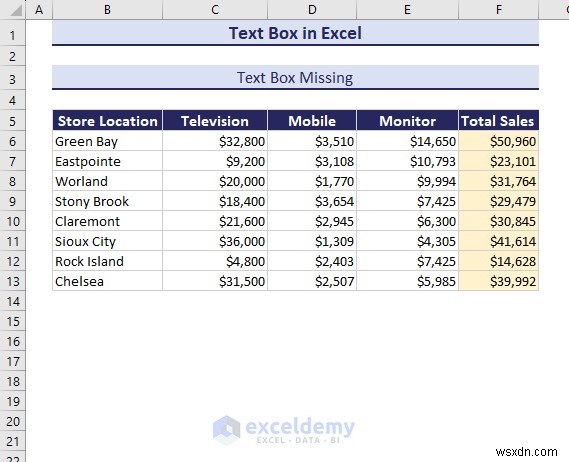Click Television value $18,400
The width and height of the screenshot is (569, 462).
(215, 201)
